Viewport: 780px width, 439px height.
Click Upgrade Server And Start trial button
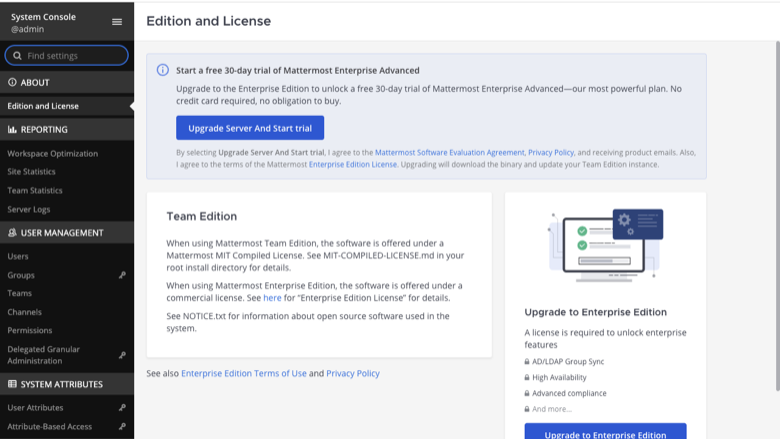(250, 128)
